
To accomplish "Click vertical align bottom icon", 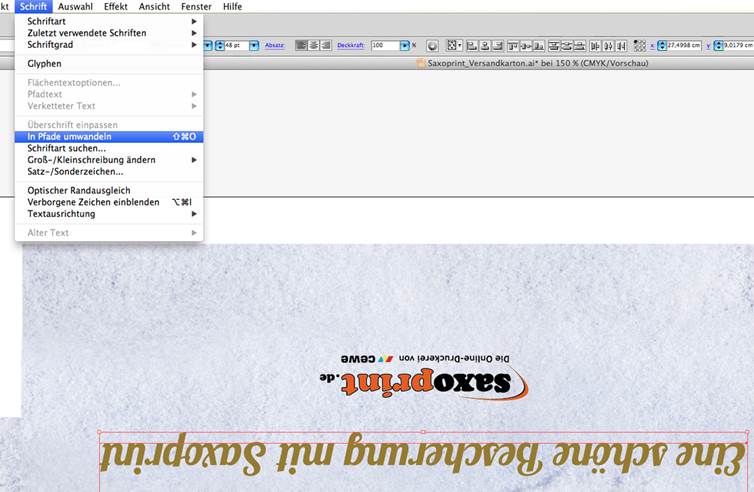I will tap(539, 46).
